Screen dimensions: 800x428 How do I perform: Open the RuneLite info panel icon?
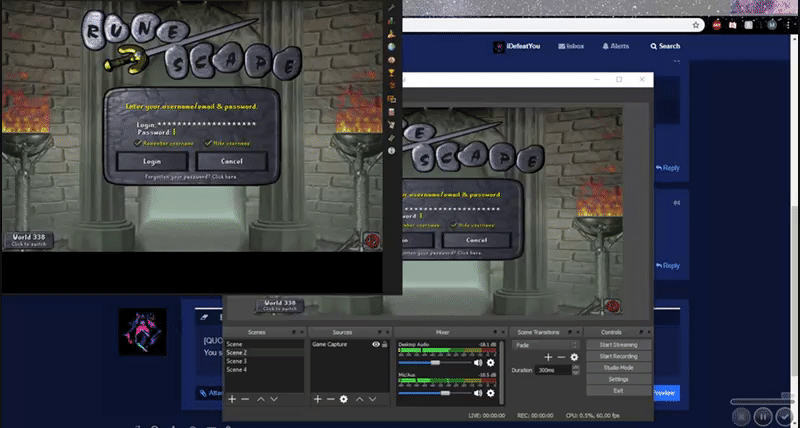[391, 151]
